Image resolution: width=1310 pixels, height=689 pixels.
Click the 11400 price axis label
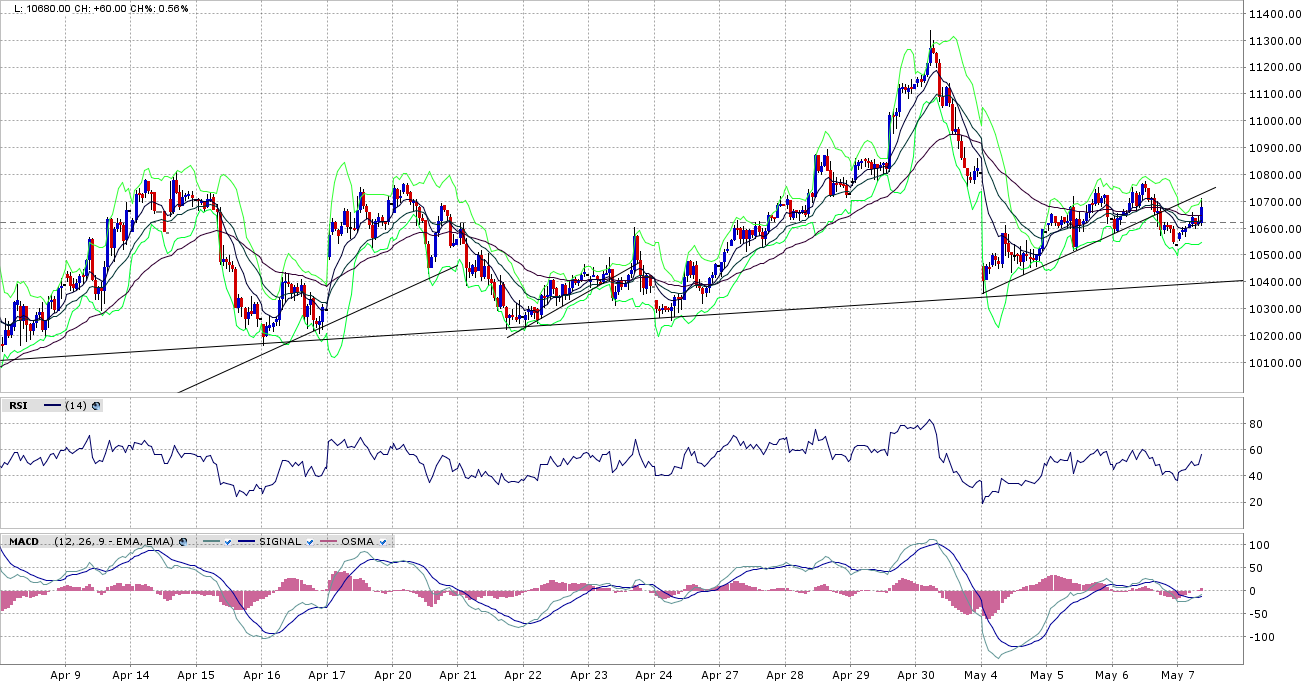coord(1273,14)
